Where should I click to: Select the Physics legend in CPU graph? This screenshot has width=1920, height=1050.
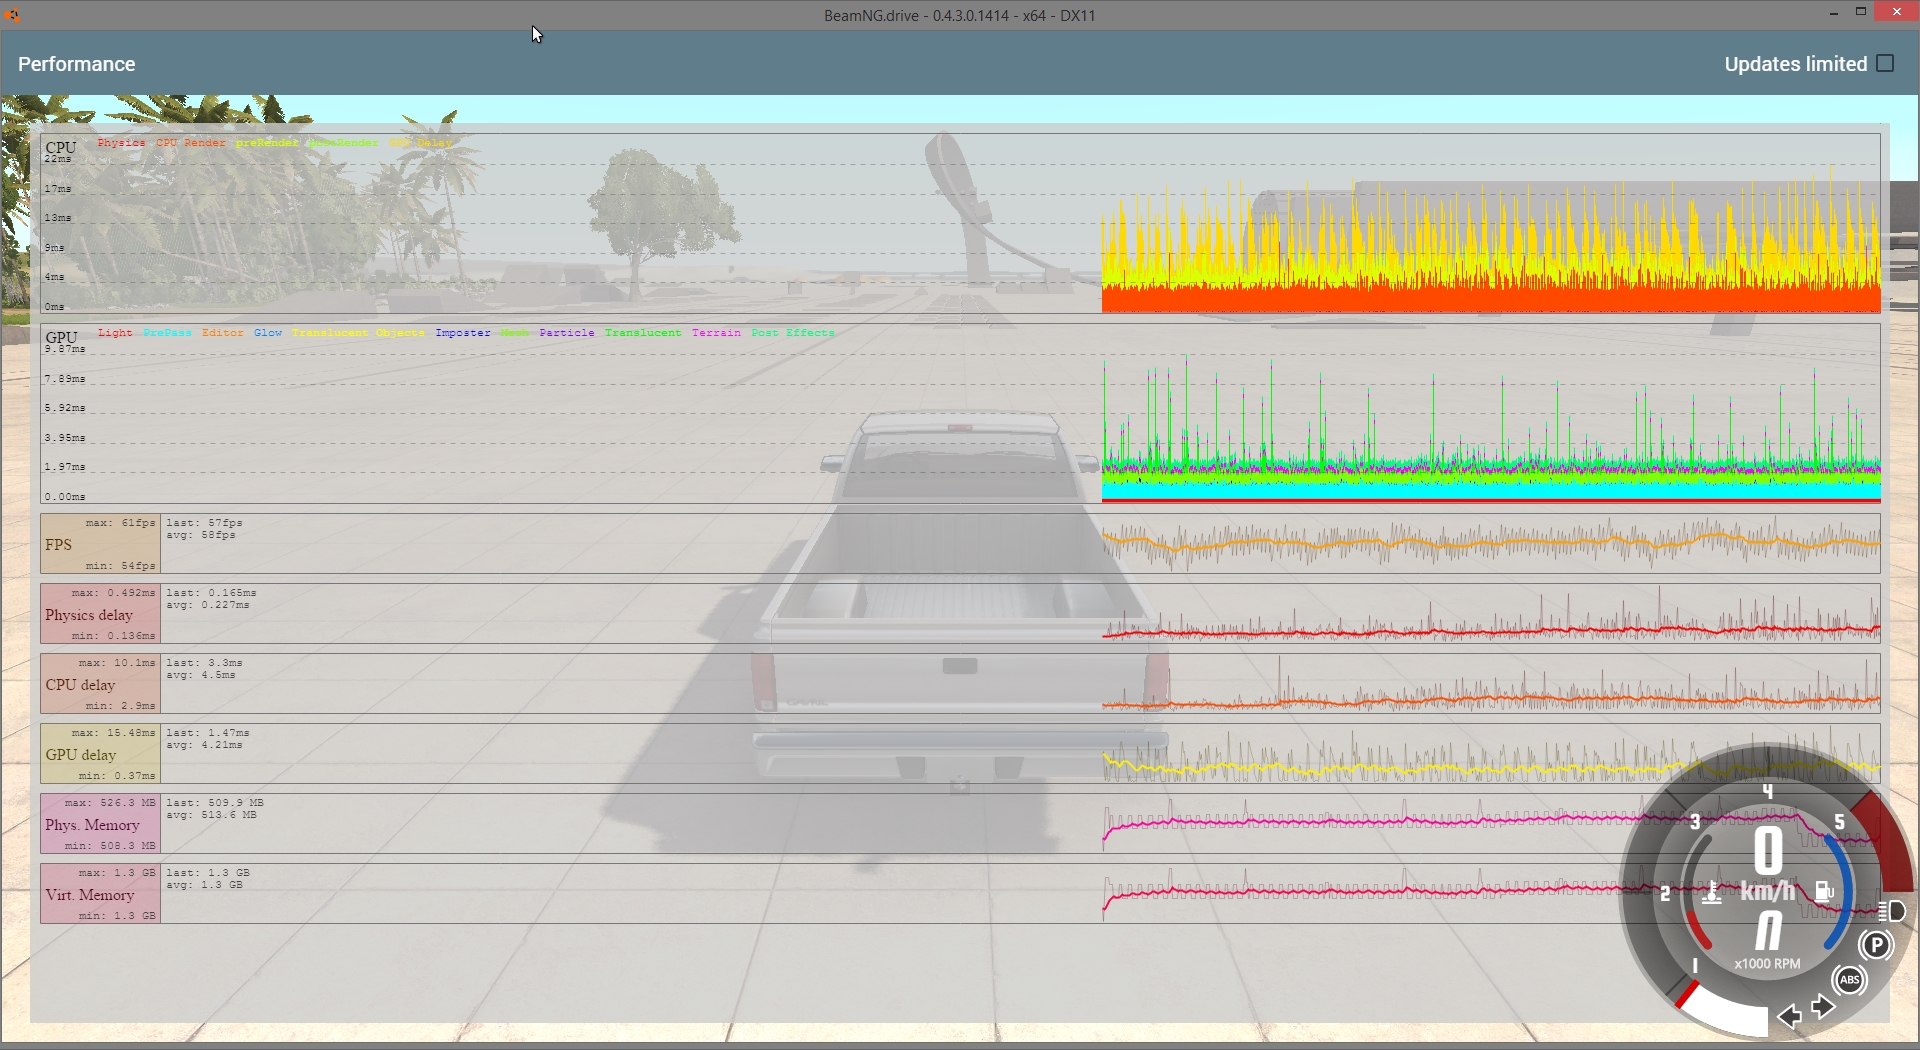(121, 143)
